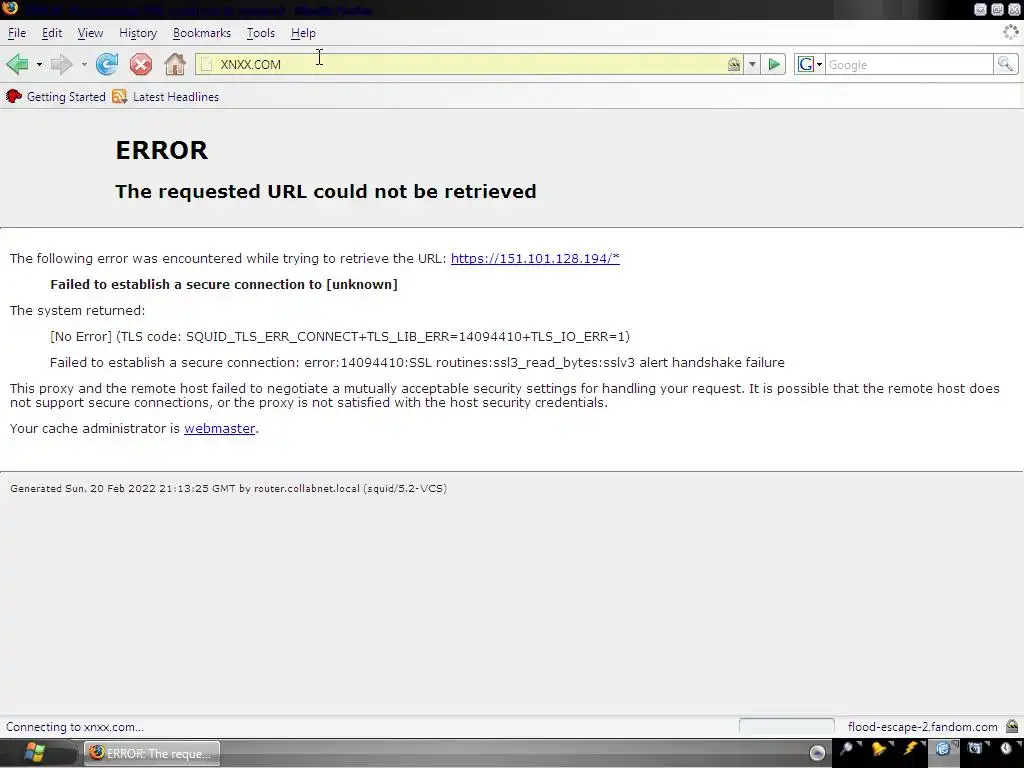Open the Forward history dropdown arrow

coord(84,65)
